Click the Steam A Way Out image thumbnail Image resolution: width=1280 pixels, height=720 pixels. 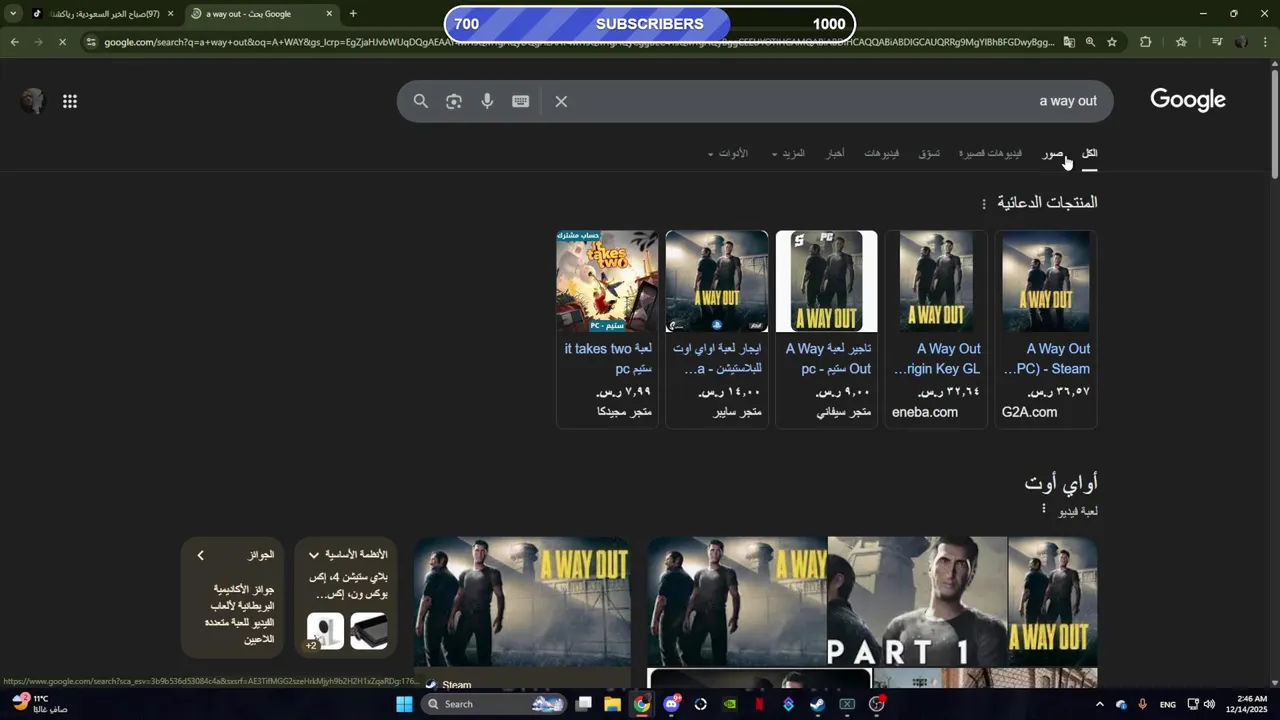pos(522,601)
